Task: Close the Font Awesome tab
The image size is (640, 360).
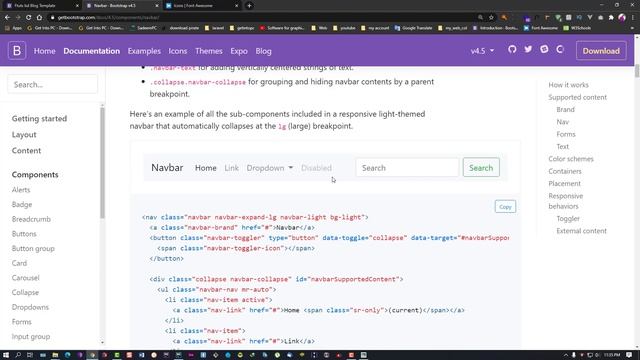Action: pyautogui.click(x=236, y=6)
